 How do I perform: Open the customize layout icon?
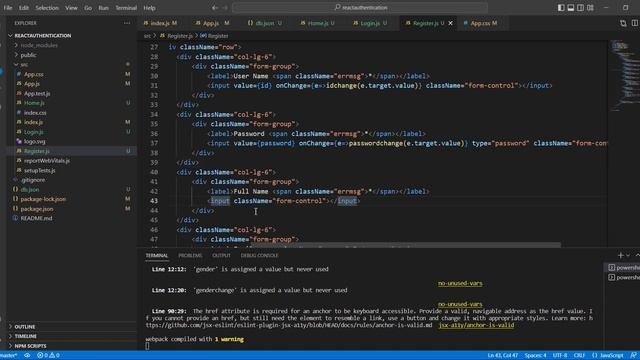590,8
